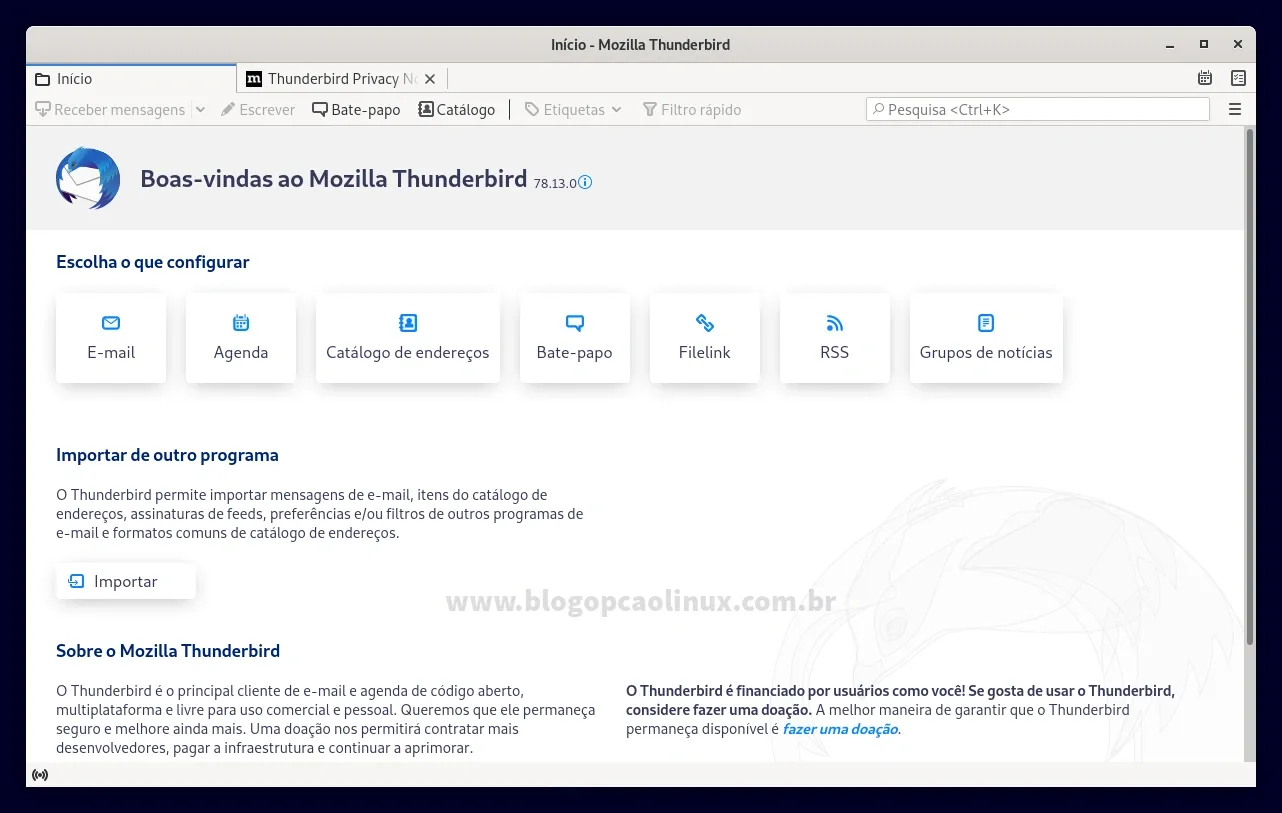Click the 'Boas-vindas ao Mozilla Thunderbird' title
Screen dimensions: 1282x813
[x=333, y=179]
